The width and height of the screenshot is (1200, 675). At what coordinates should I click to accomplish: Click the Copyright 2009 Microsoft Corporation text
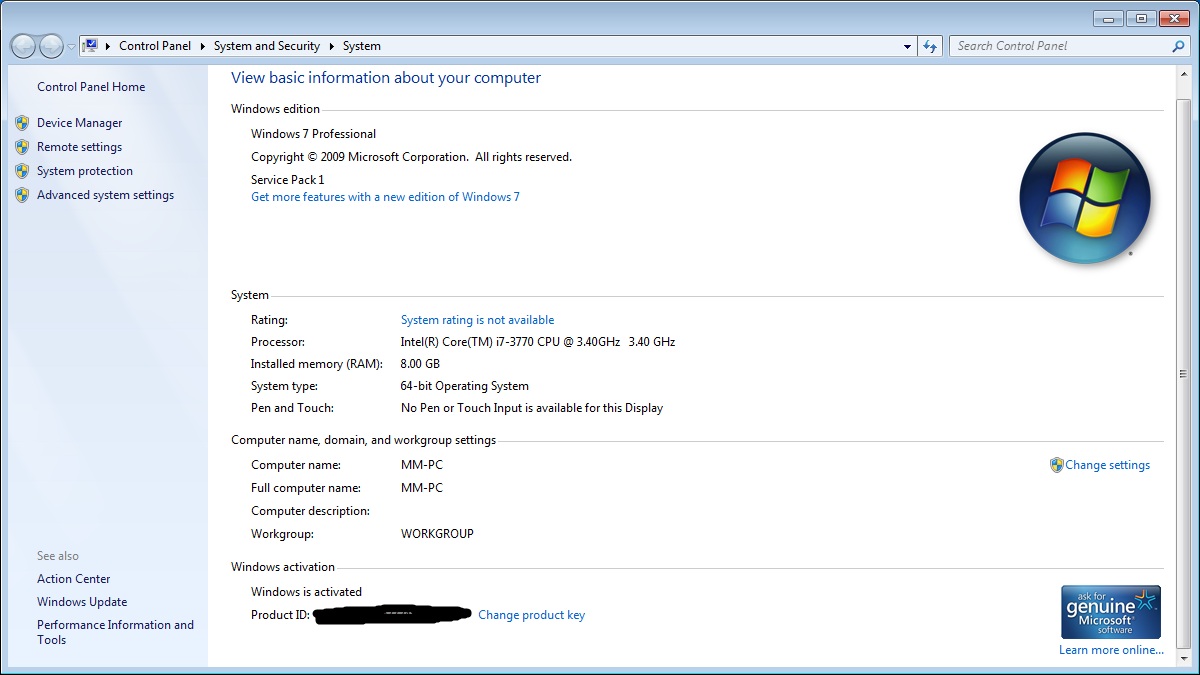(x=411, y=157)
